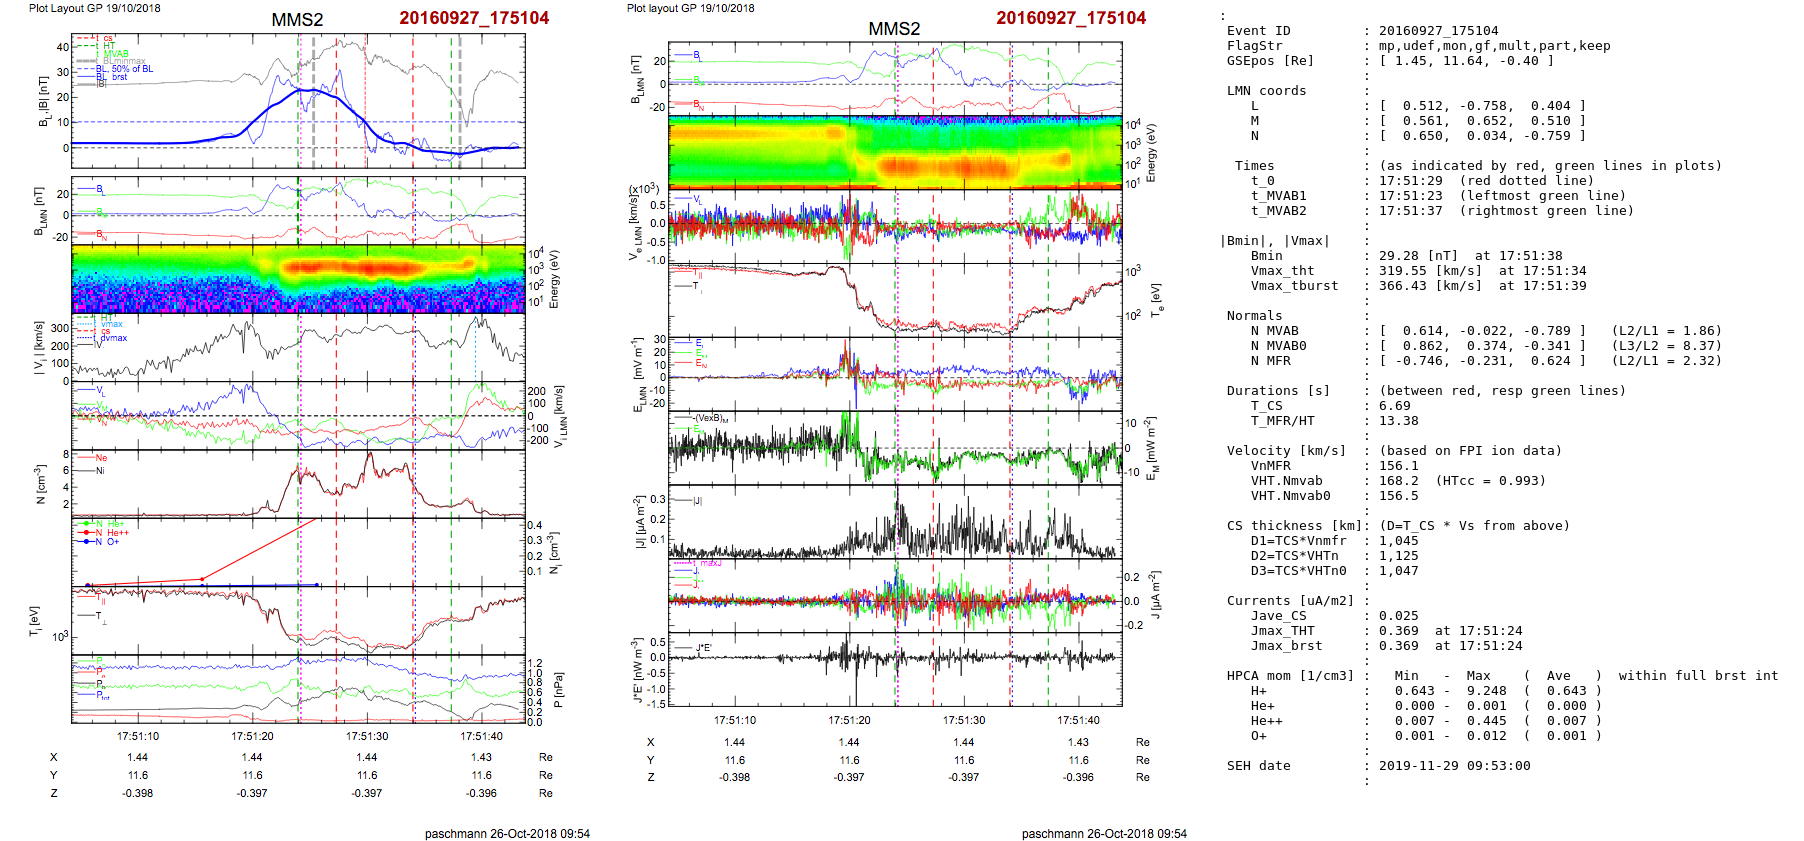Click t_MVAB2 time '17:51:37 (rightmost green line)'
This screenshot has width=1804, height=841.
[x=1506, y=211]
